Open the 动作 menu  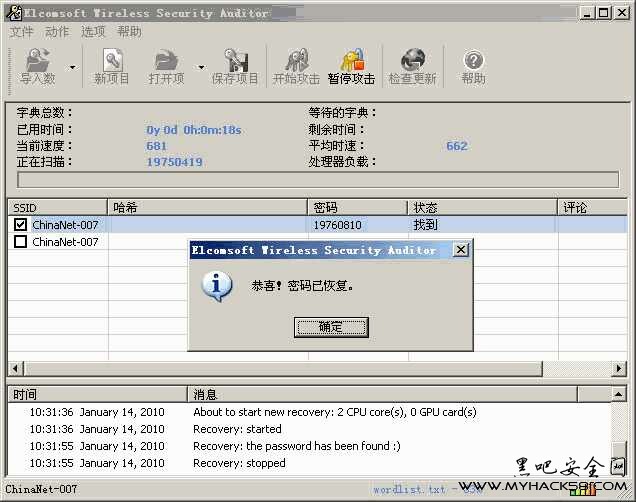57,32
